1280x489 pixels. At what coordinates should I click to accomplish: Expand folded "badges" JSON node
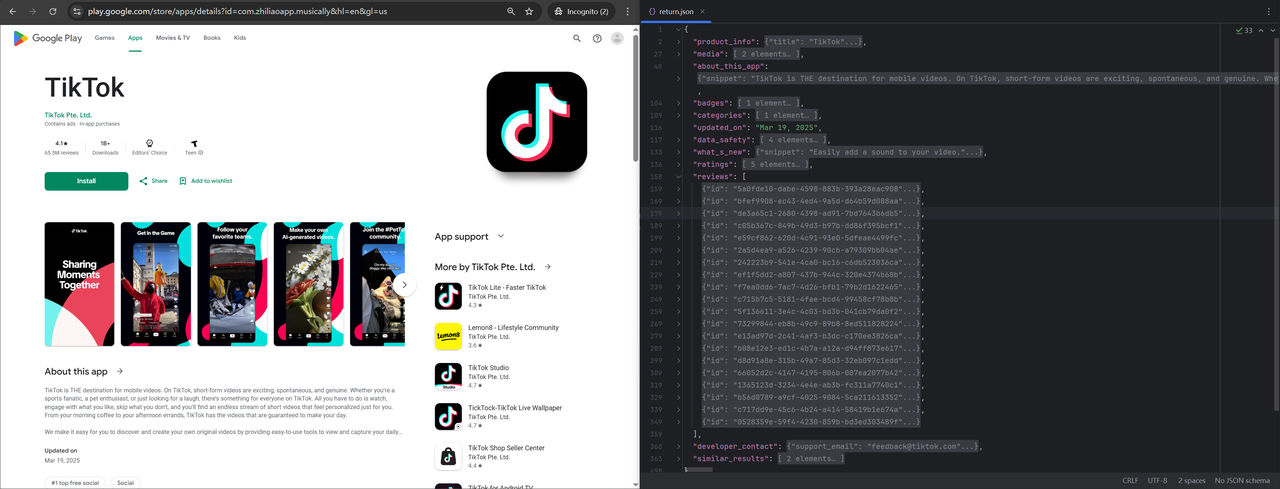point(679,103)
